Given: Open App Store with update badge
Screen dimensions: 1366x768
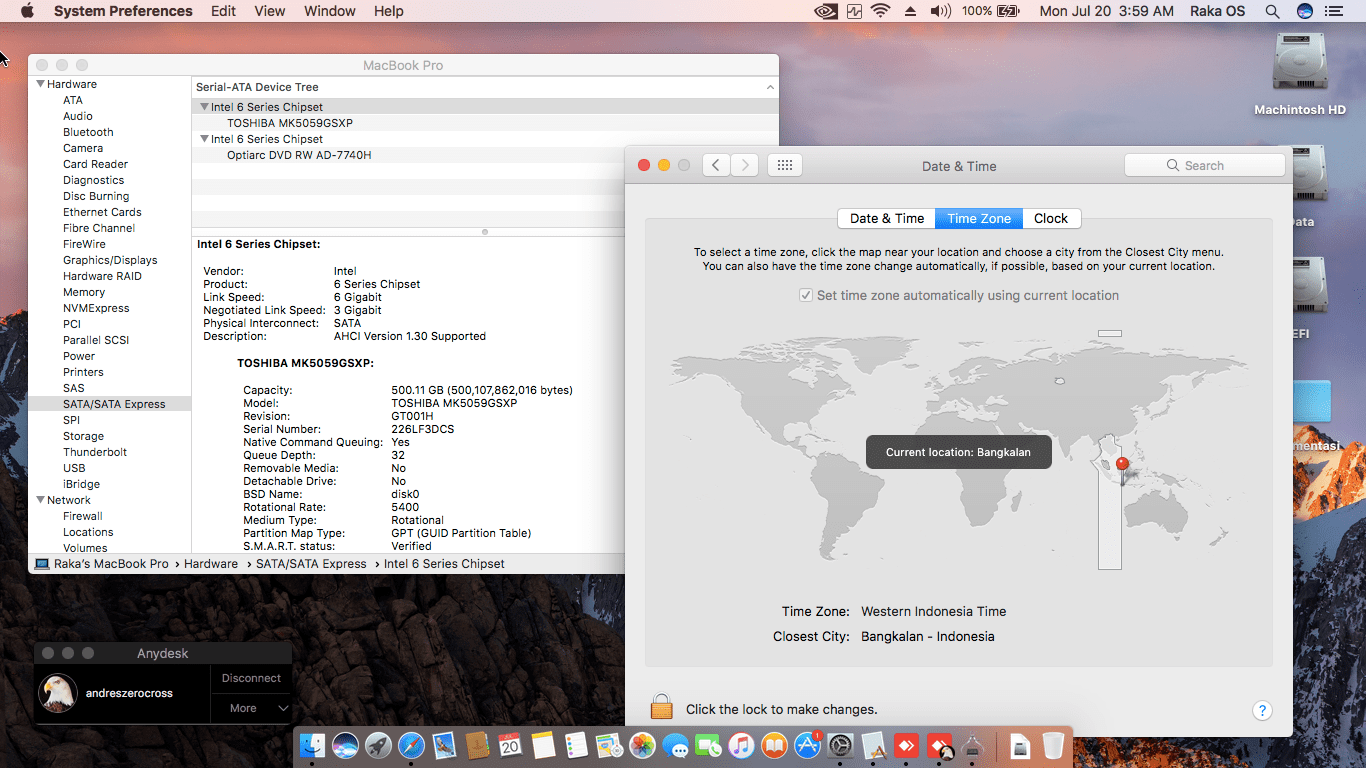Looking at the screenshot, I should (x=807, y=745).
